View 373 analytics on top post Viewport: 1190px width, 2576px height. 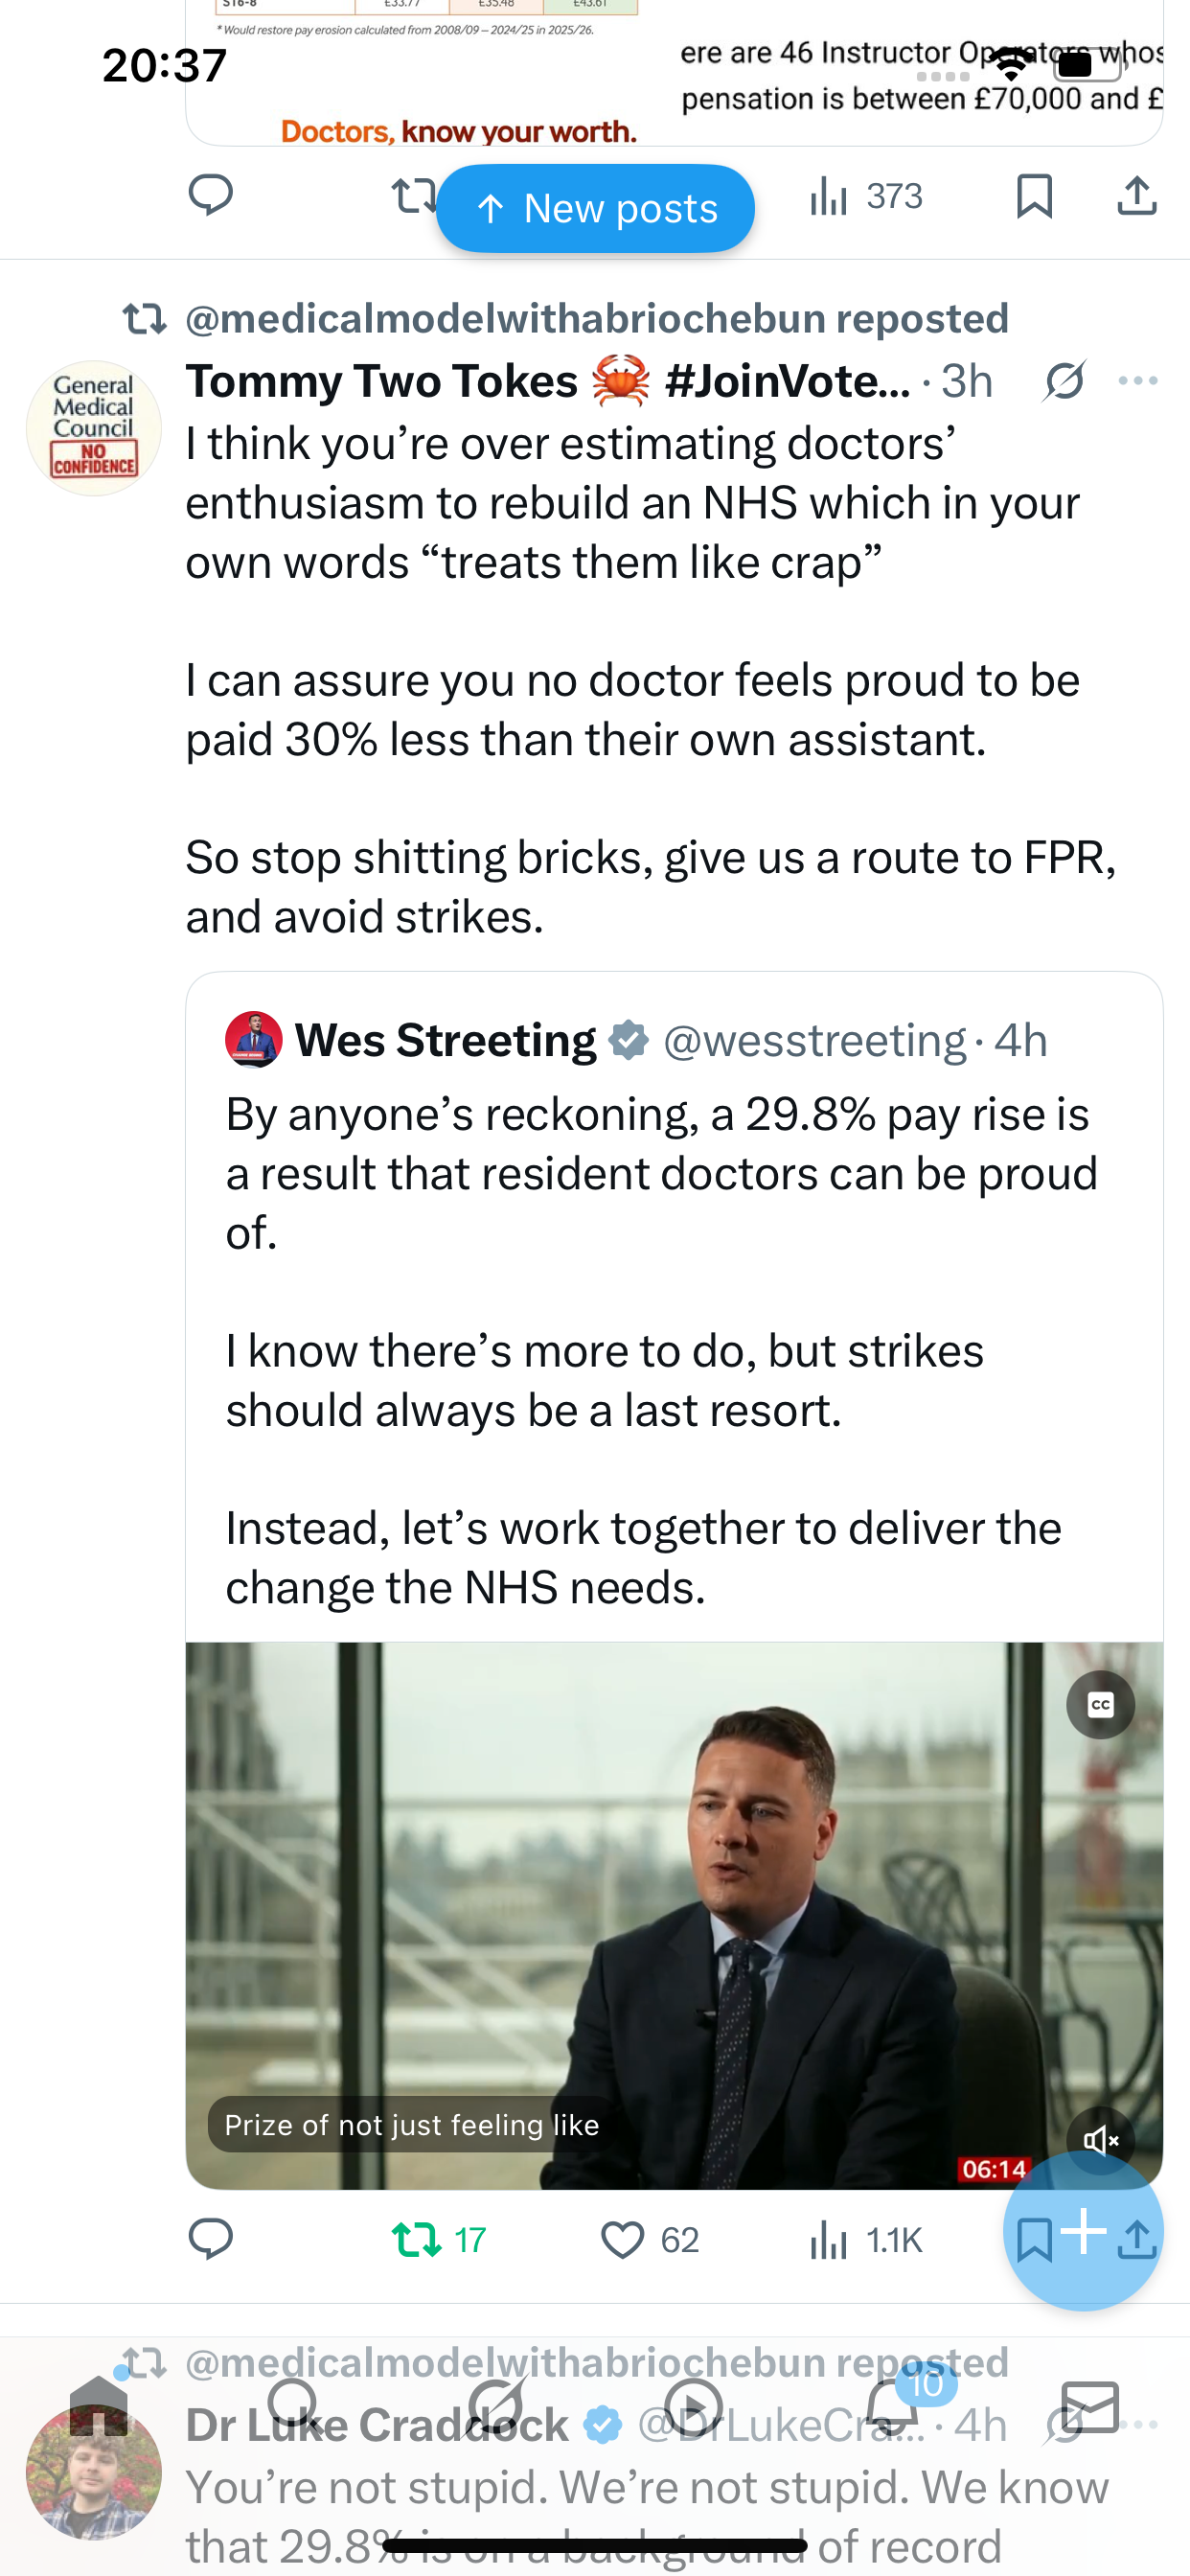click(866, 196)
